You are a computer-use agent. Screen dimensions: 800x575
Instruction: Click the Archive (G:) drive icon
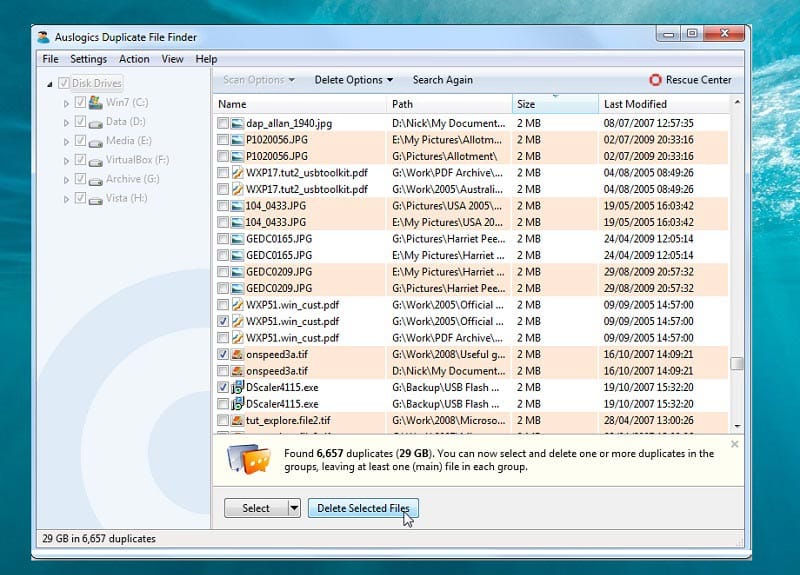[x=96, y=180]
